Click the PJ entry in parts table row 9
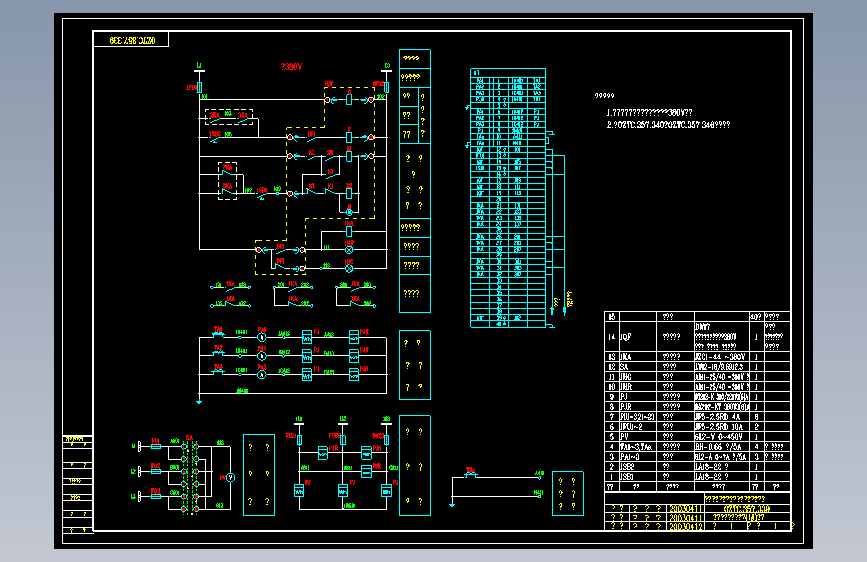The image size is (867, 562). click(x=624, y=397)
